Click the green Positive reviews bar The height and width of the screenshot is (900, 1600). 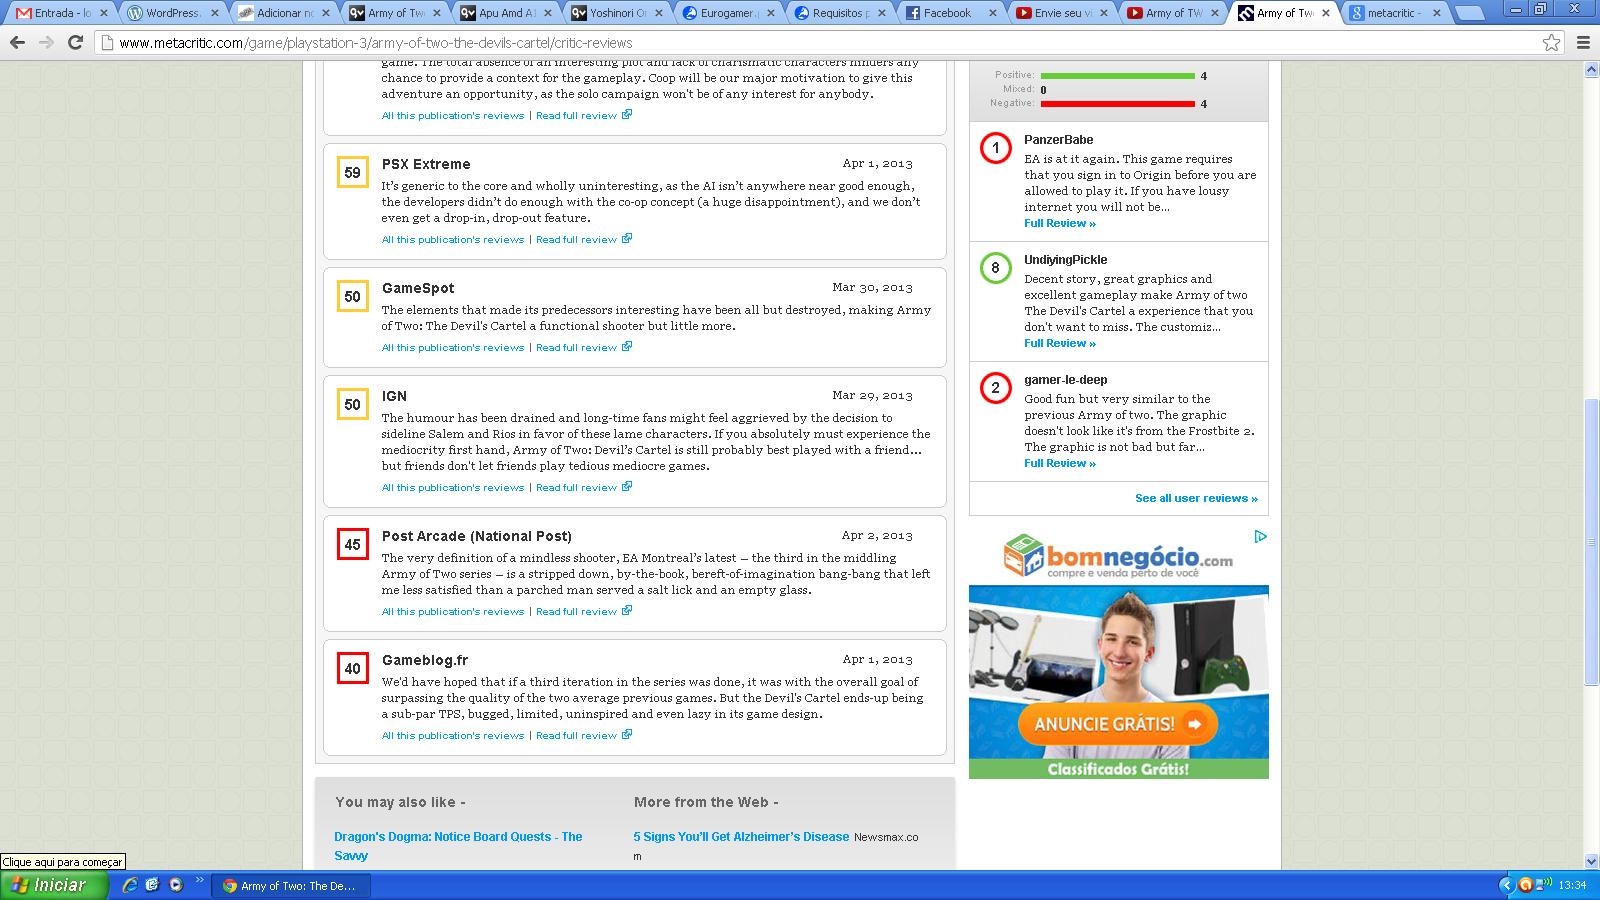point(1117,76)
